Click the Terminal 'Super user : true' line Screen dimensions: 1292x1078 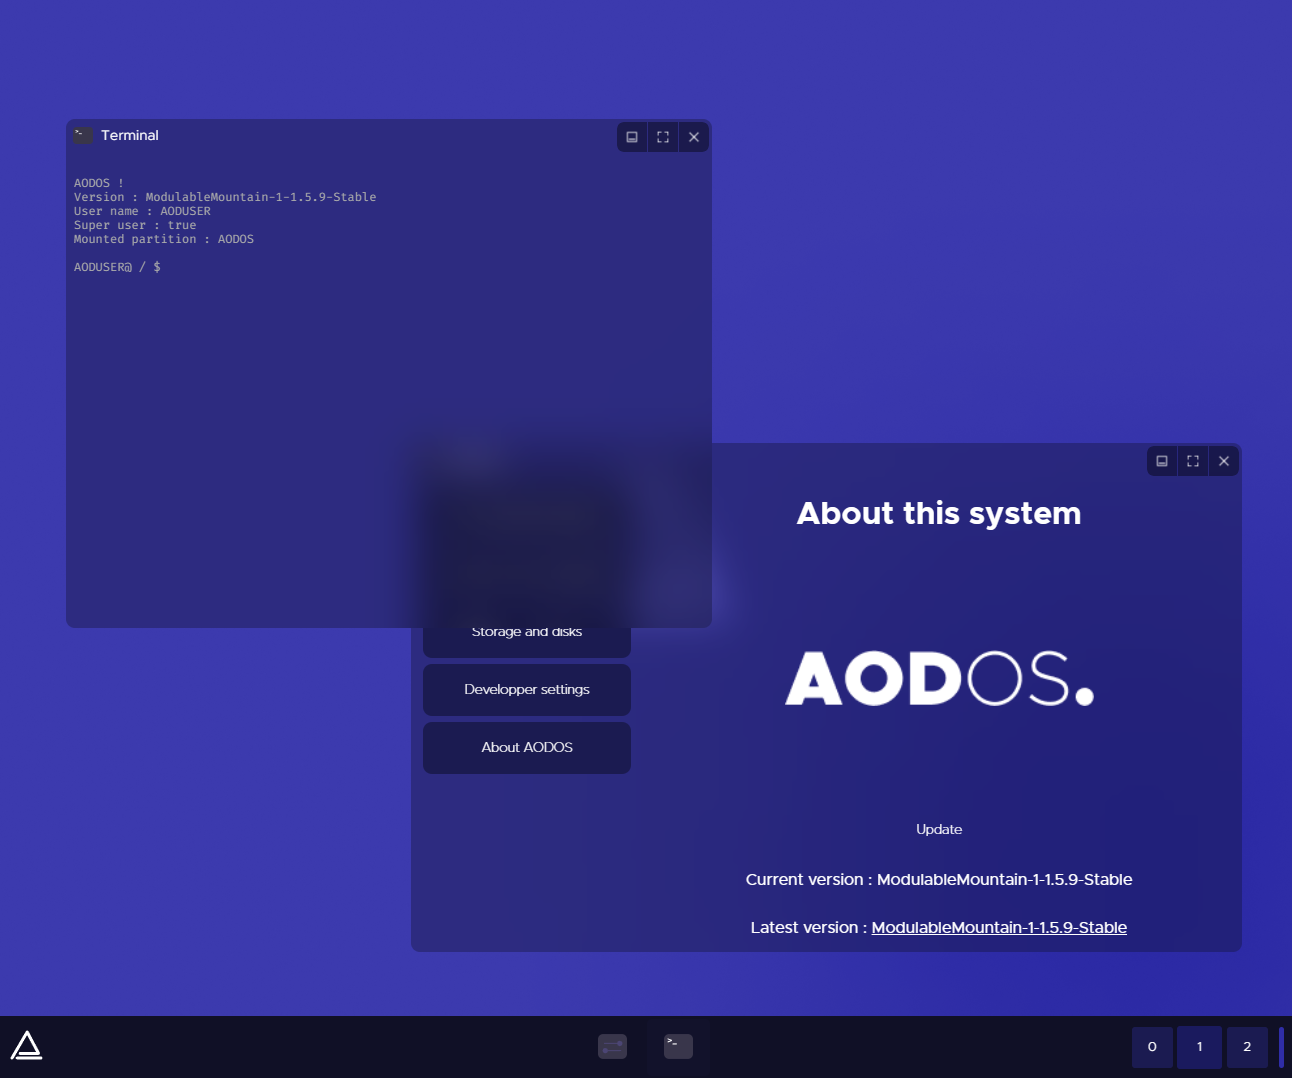point(135,225)
